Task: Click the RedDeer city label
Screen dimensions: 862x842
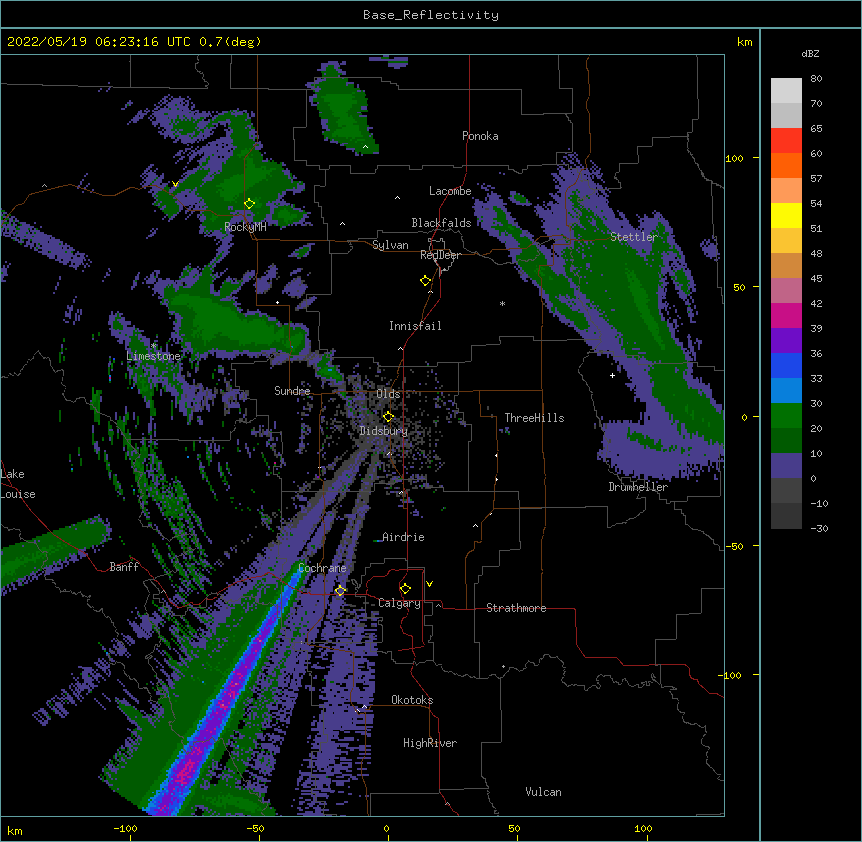Action: click(x=440, y=255)
